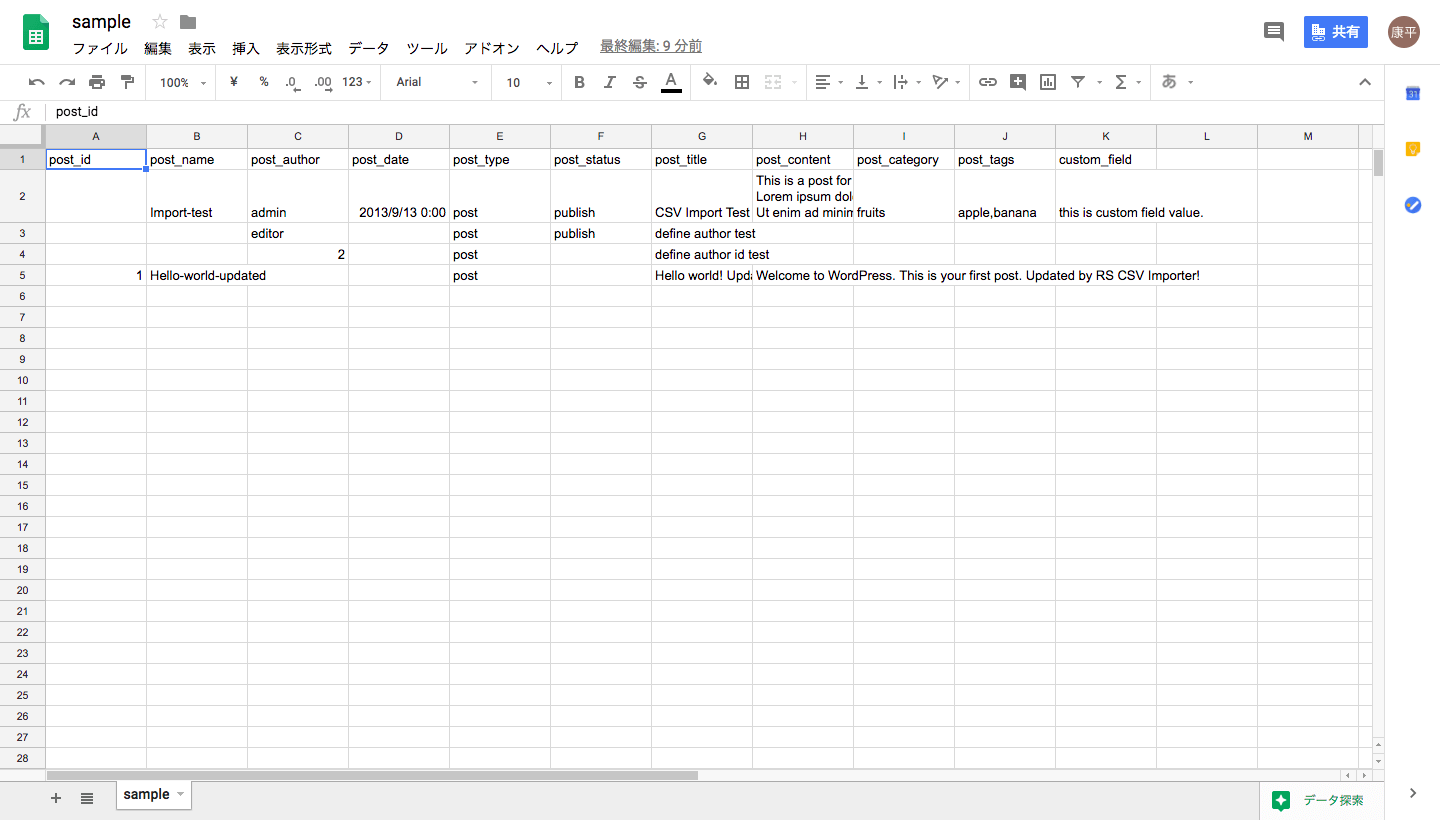Click the 最終編集: 9 分前 link
This screenshot has width=1440, height=820.
pyautogui.click(x=651, y=46)
